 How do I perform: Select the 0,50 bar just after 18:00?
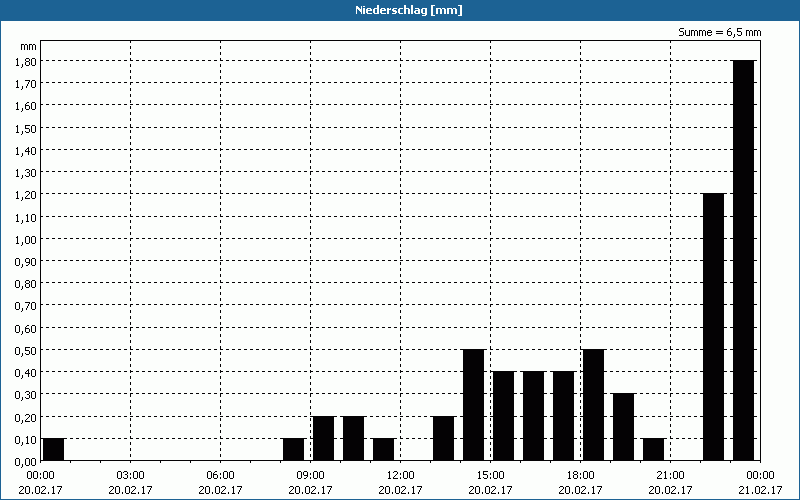[593, 405]
